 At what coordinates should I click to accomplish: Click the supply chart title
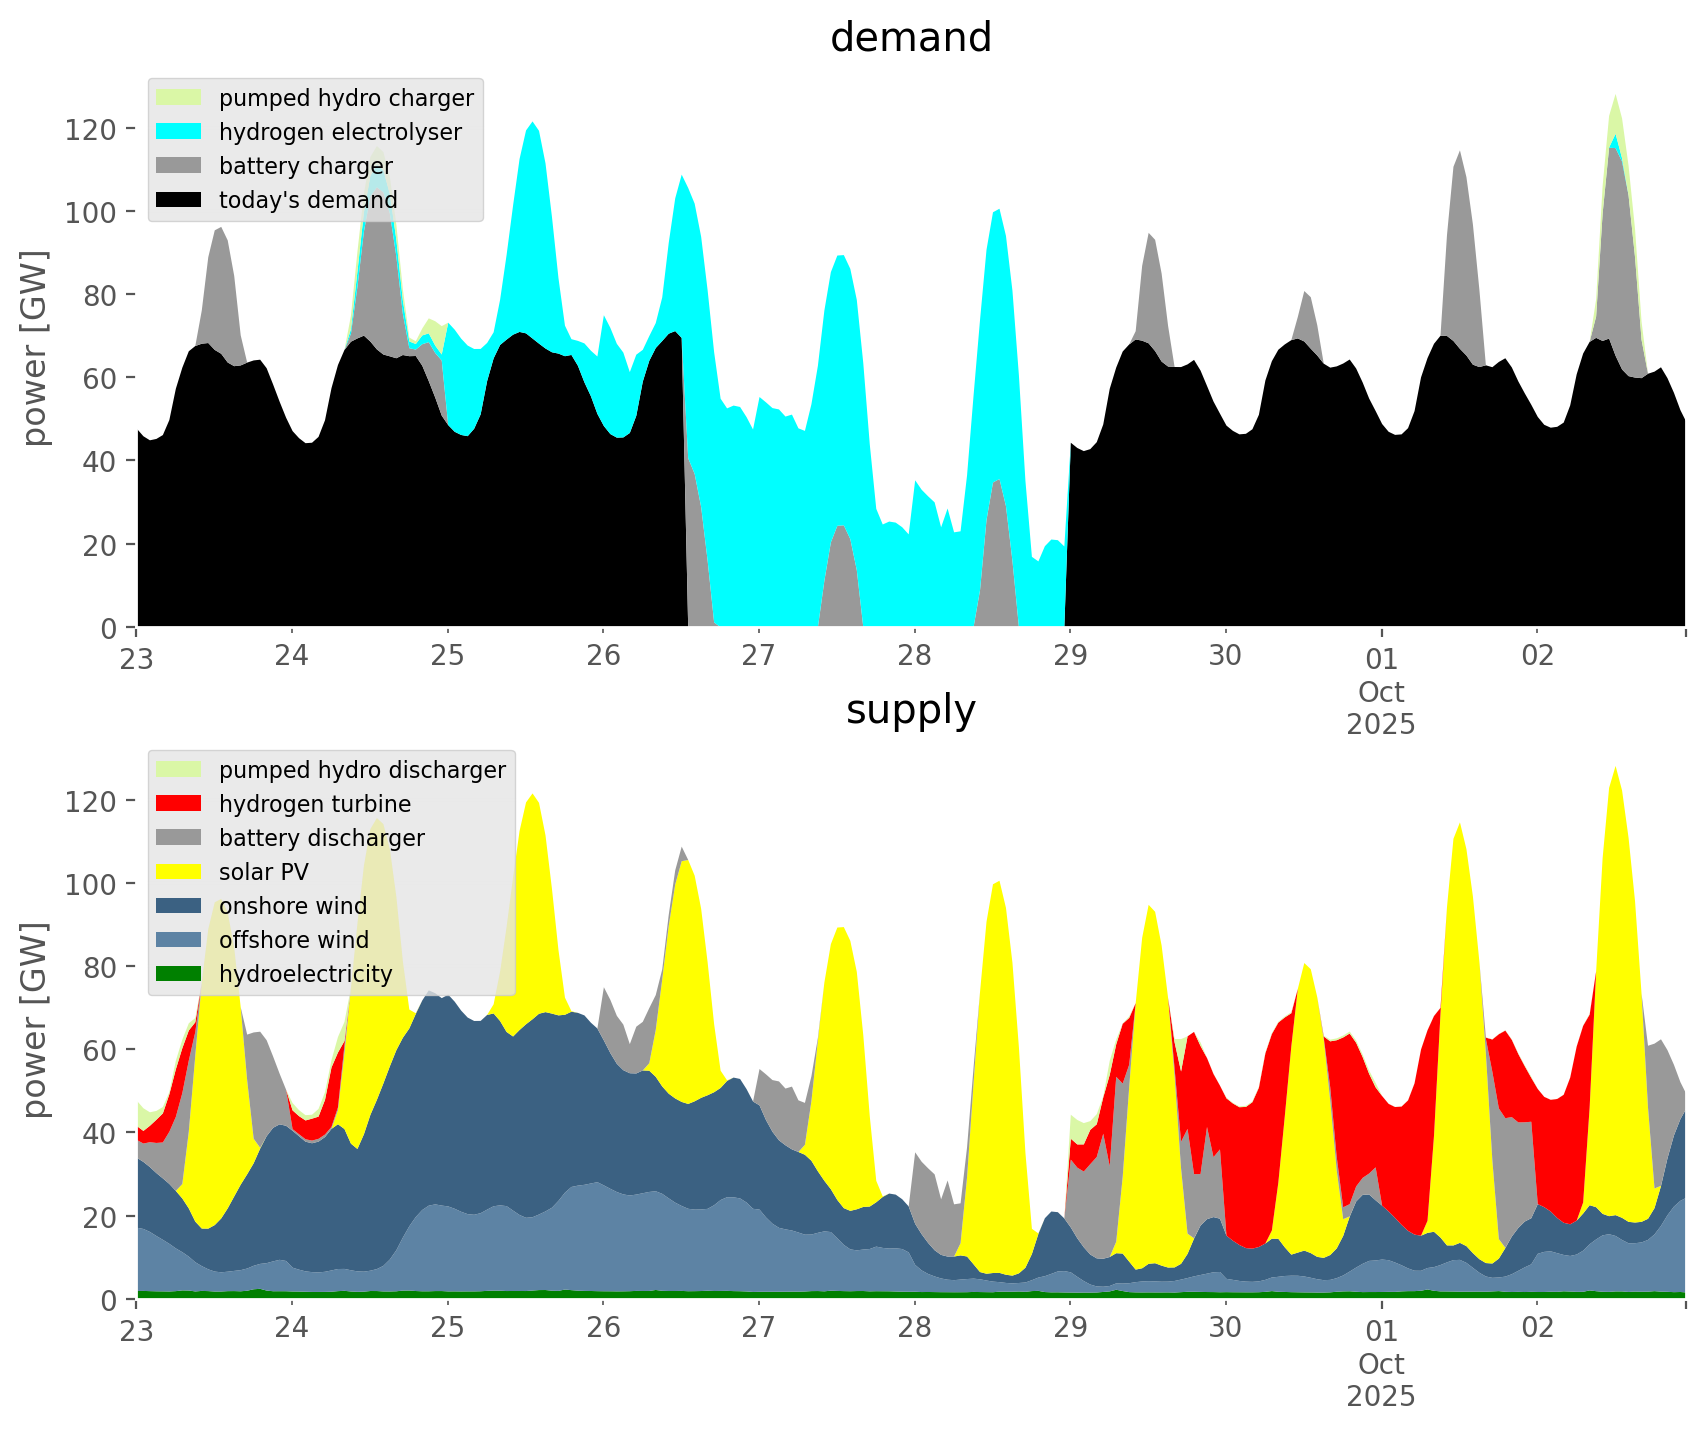point(910,710)
